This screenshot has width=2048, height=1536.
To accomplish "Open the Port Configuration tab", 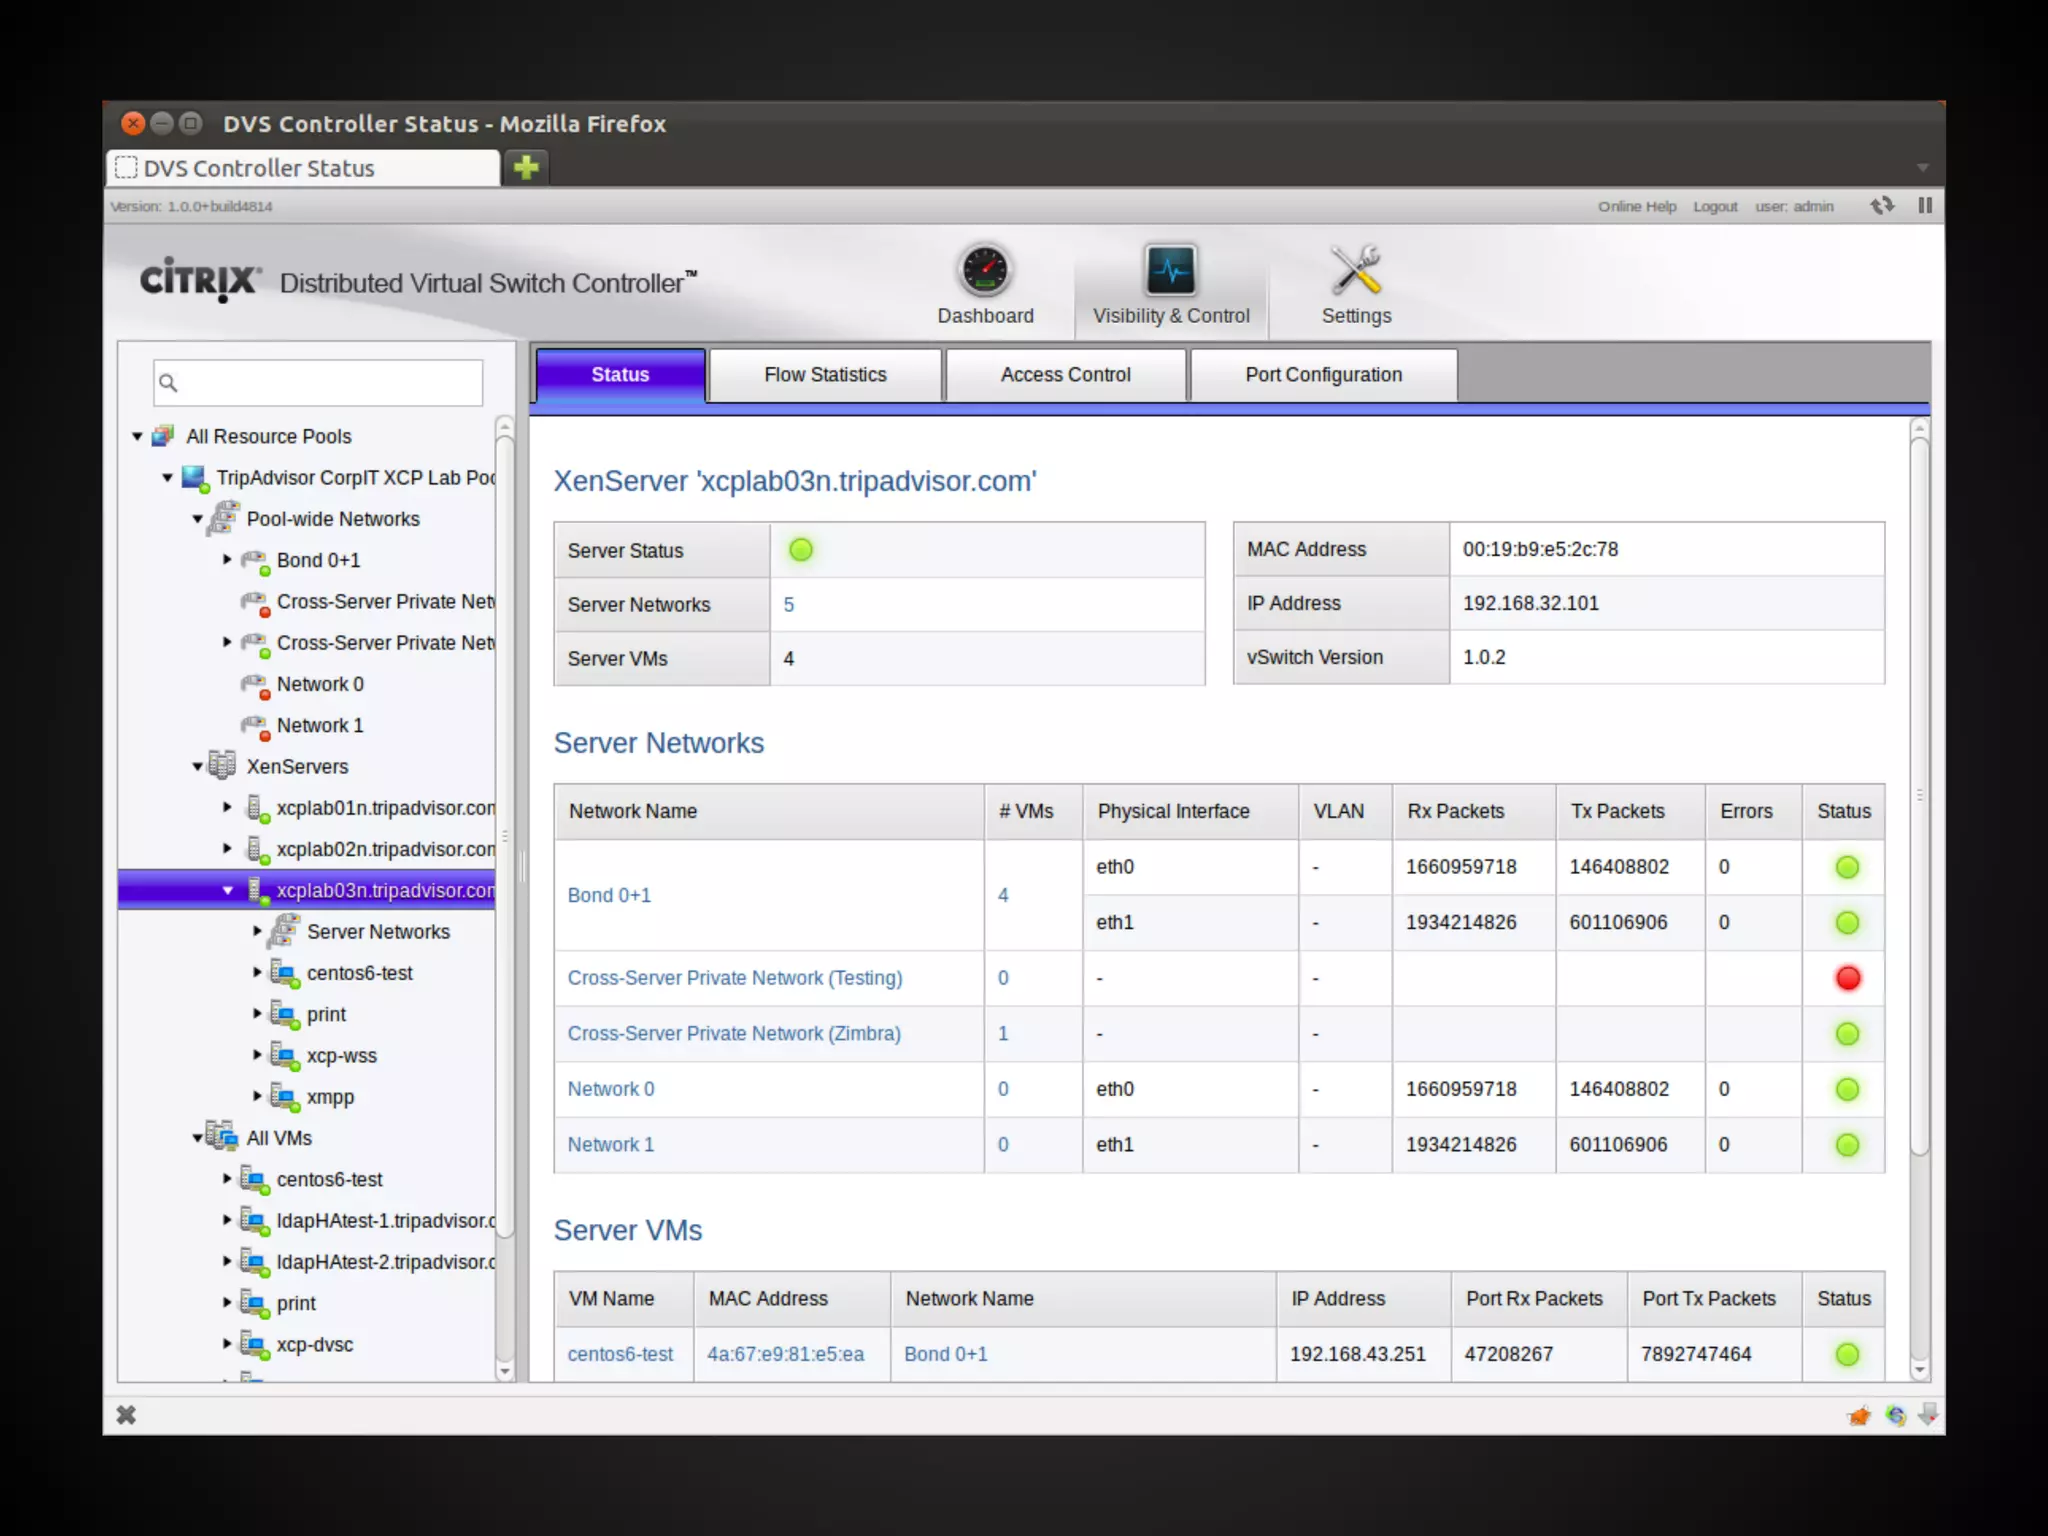I will 1323,375.
